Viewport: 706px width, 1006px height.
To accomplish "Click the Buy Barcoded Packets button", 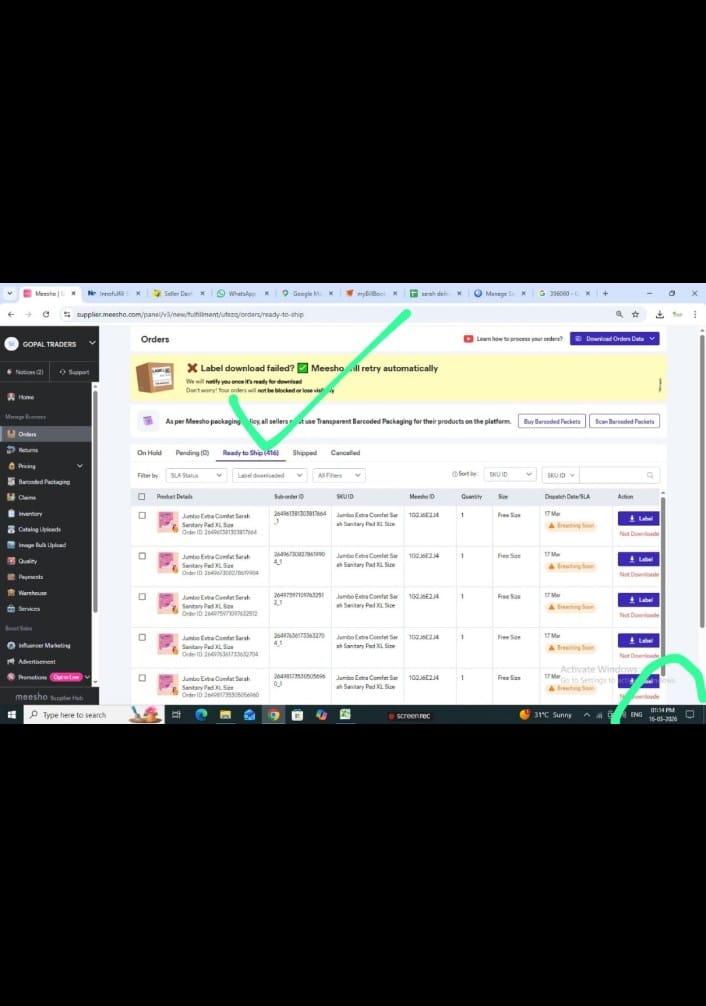I will click(x=550, y=421).
